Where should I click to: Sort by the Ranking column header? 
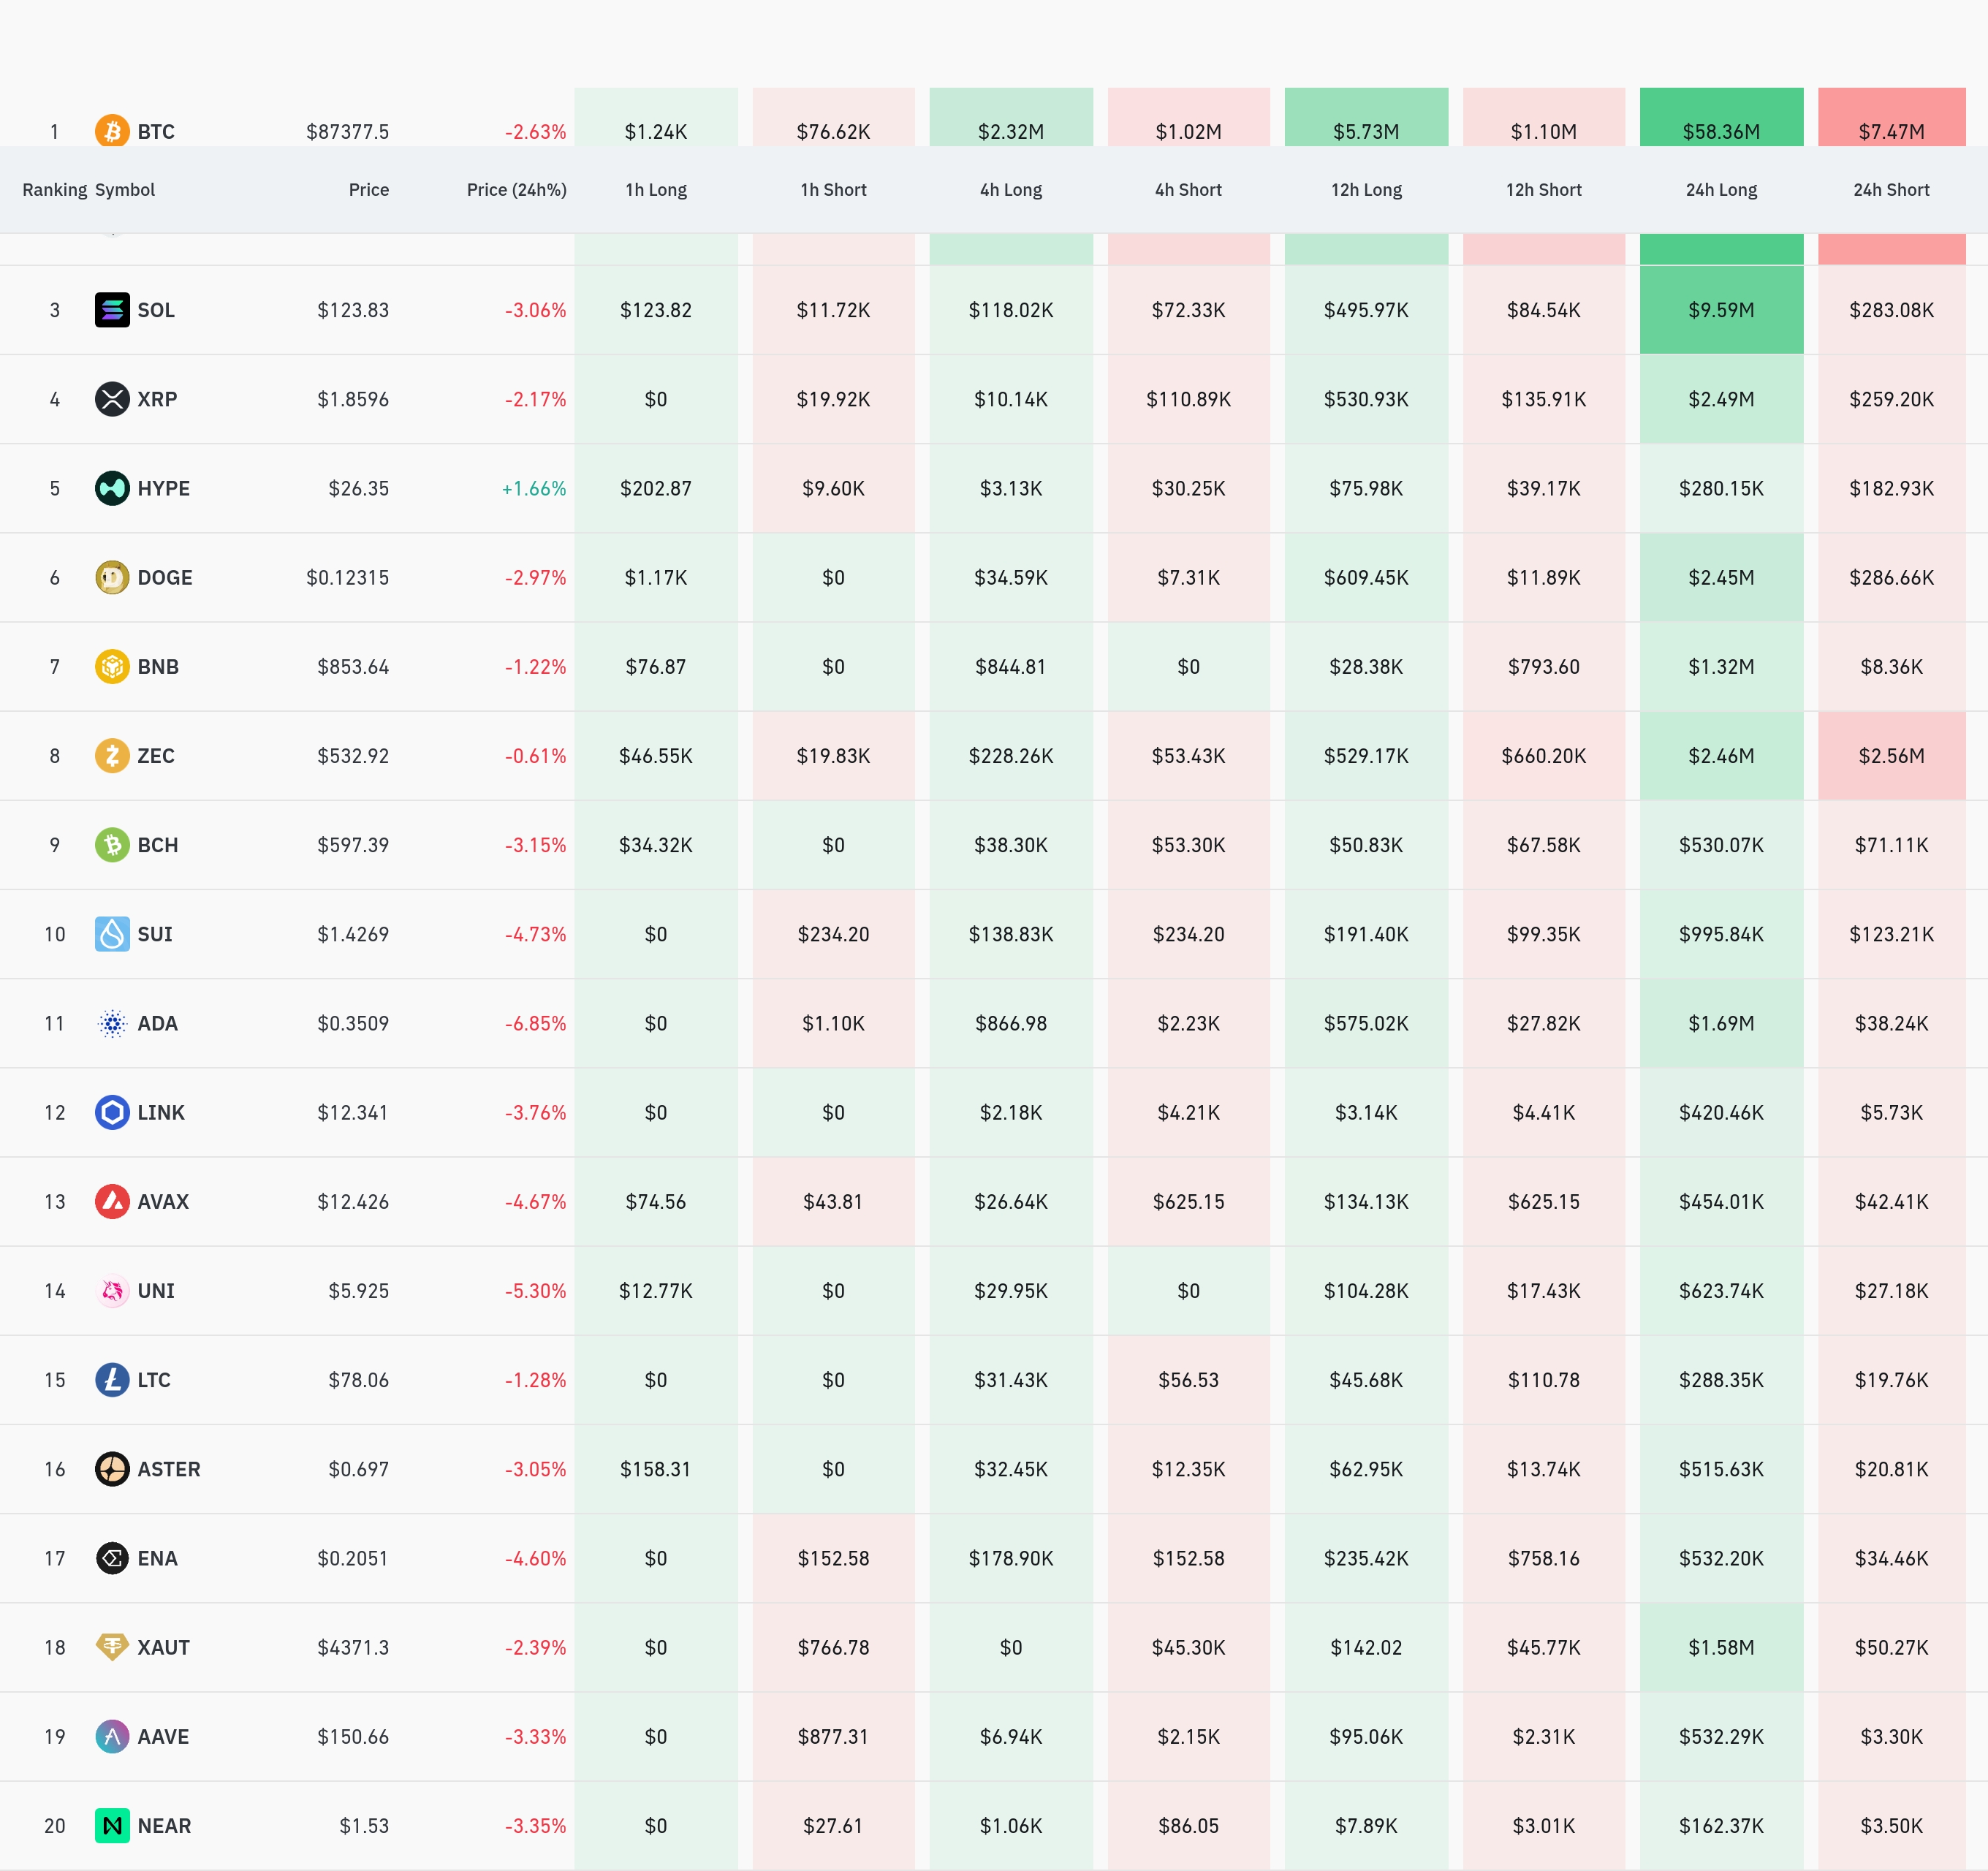pyautogui.click(x=54, y=190)
